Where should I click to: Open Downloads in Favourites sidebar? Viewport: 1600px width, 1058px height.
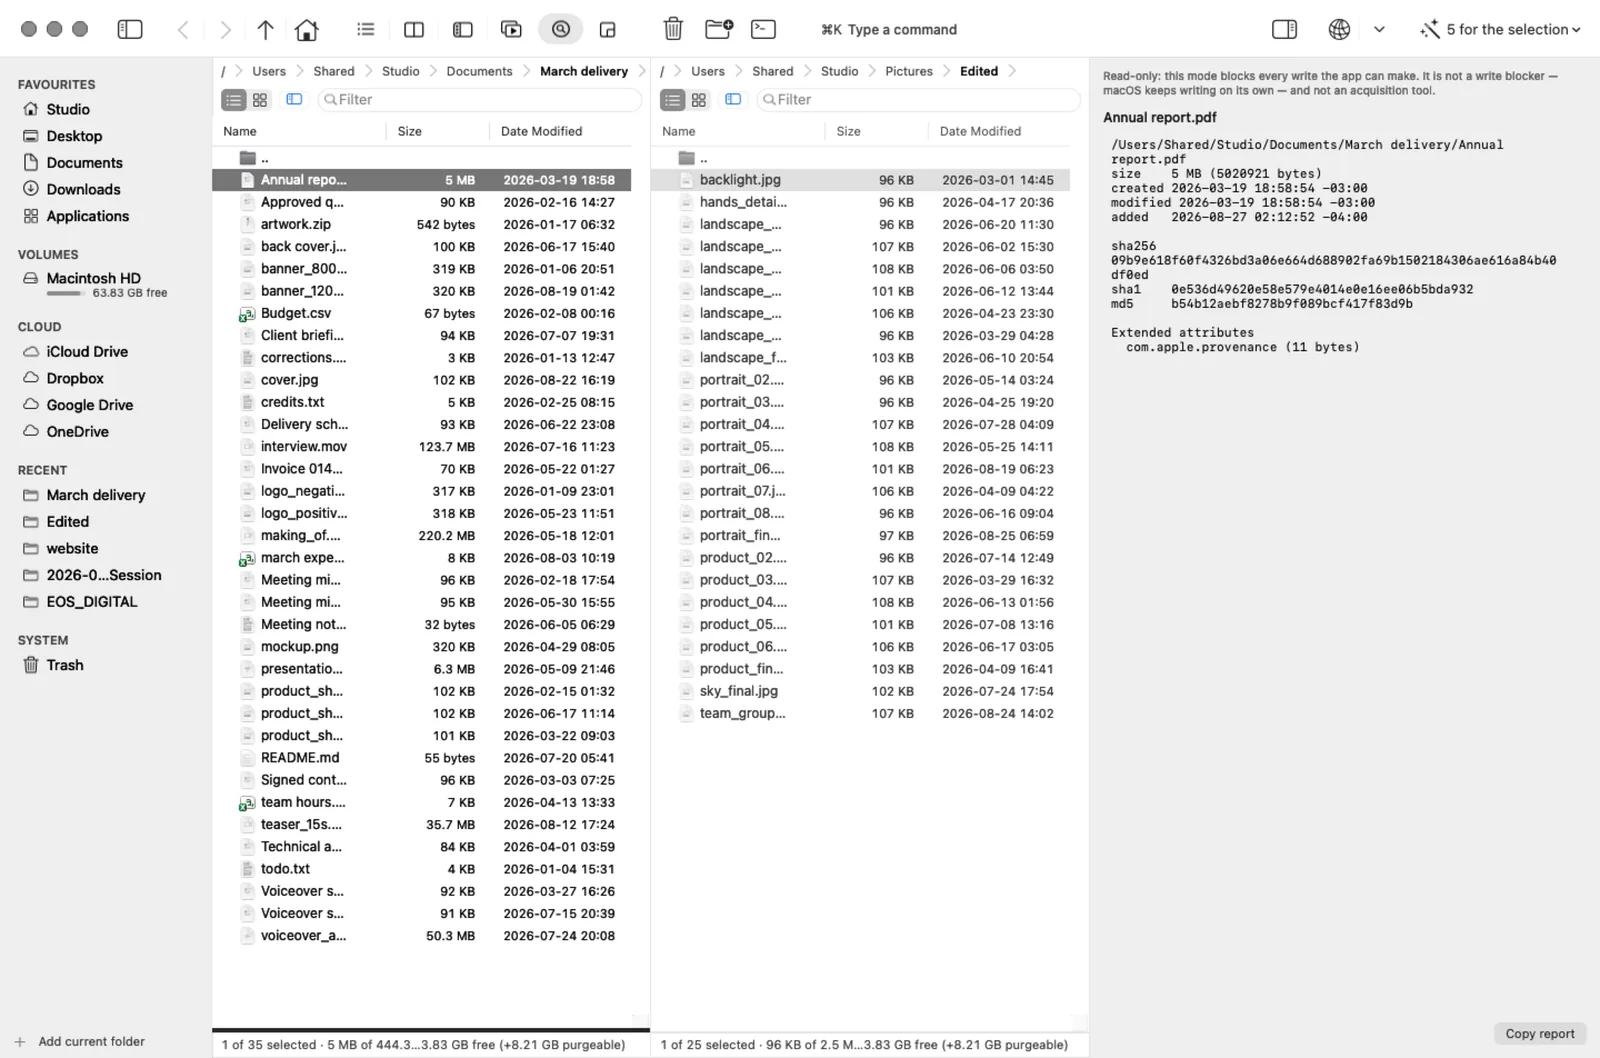tap(83, 189)
